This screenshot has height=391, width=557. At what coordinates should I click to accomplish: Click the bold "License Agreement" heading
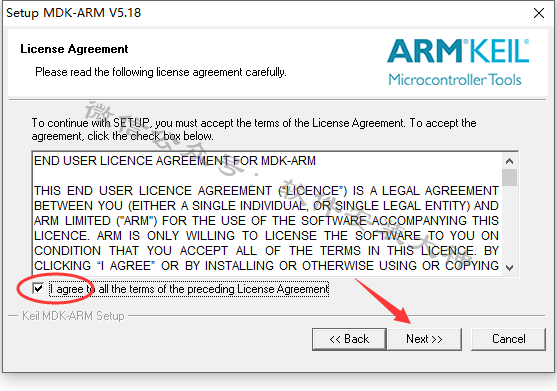click(x=74, y=49)
